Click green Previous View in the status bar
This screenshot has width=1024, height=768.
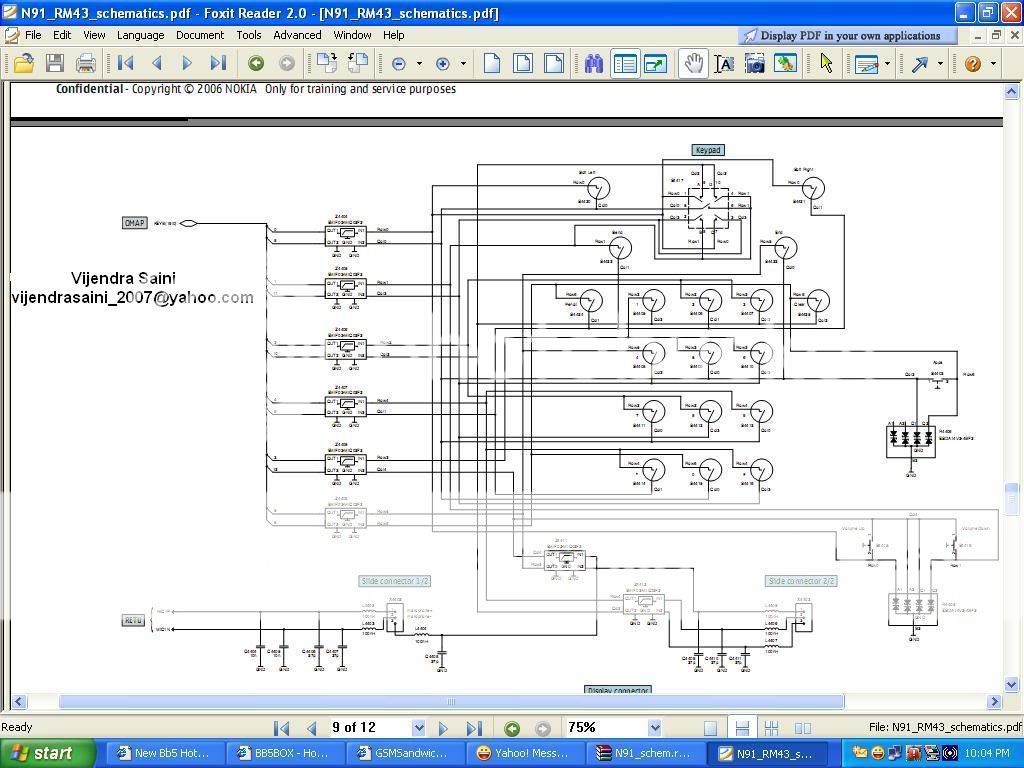512,728
